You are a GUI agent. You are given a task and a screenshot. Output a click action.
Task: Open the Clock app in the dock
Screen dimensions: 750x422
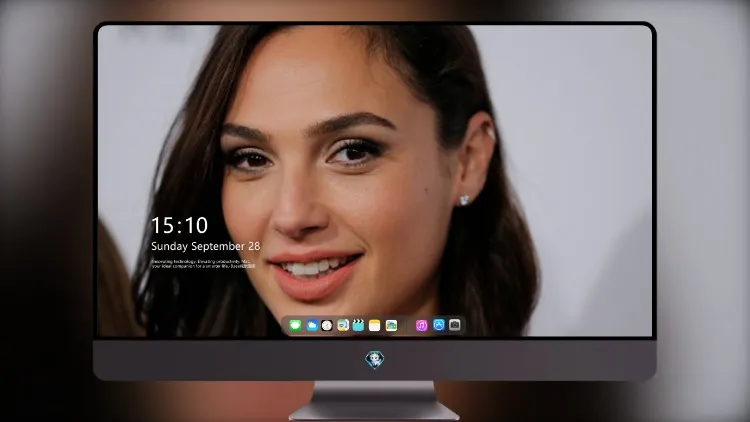[x=327, y=325]
